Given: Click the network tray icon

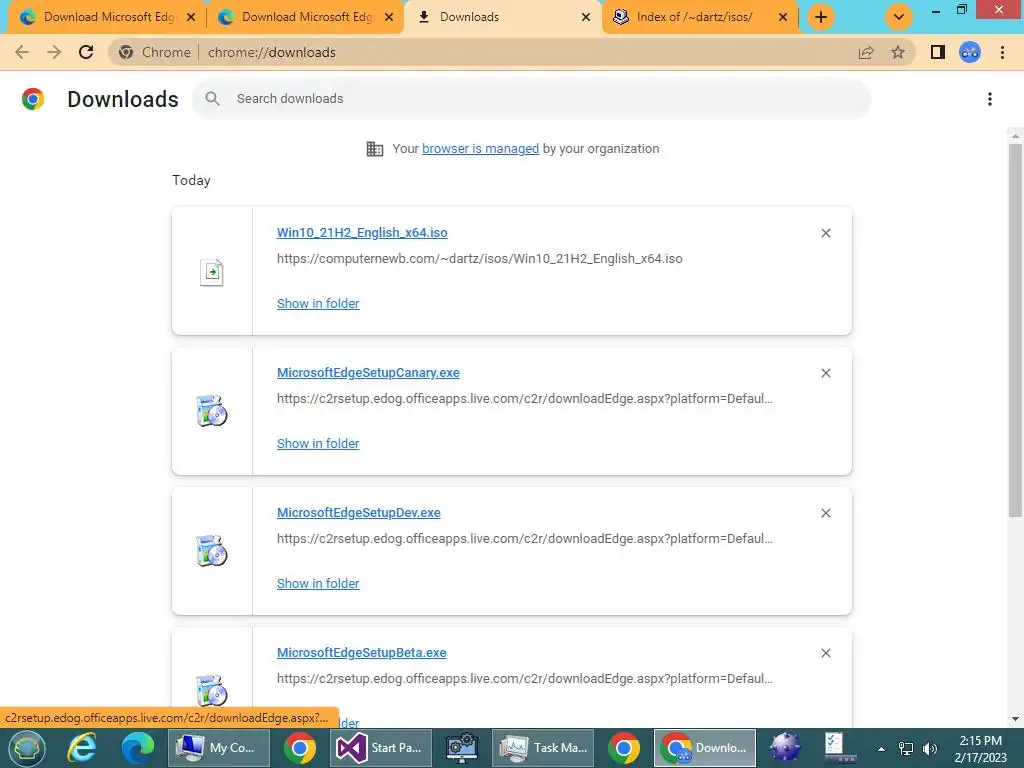Looking at the screenshot, I should pos(906,749).
